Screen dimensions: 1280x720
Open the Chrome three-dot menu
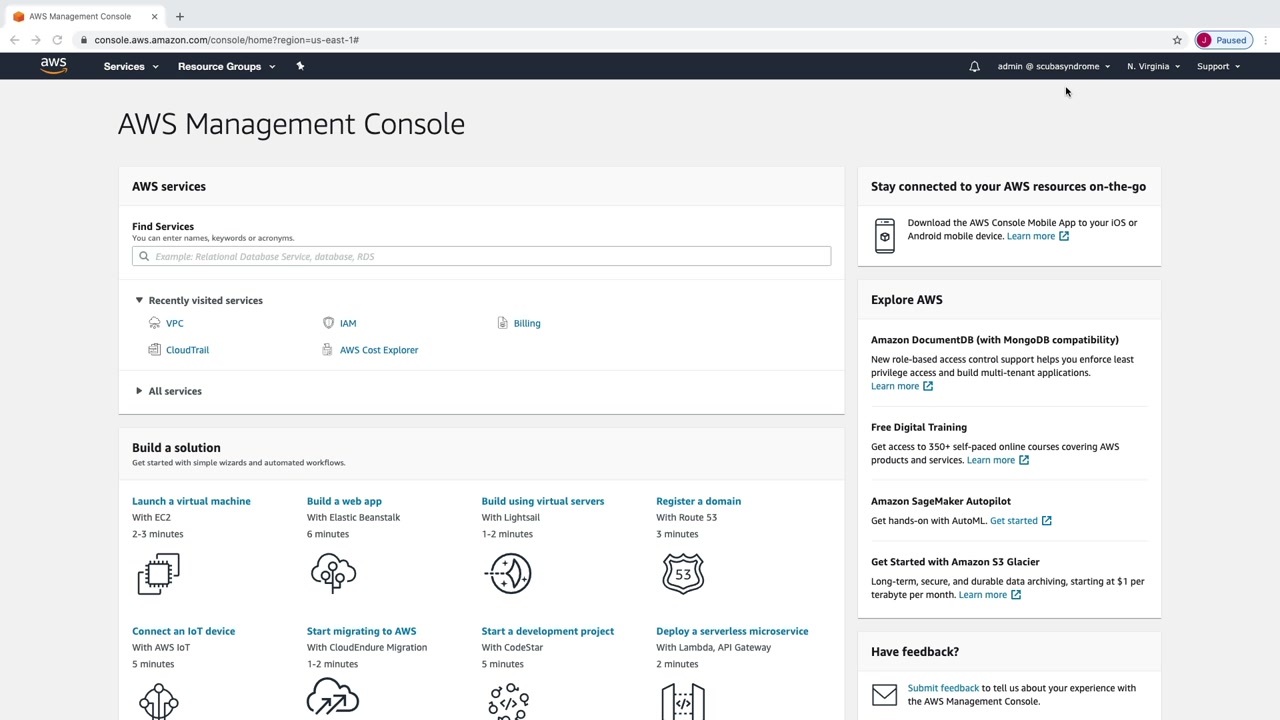1266,40
